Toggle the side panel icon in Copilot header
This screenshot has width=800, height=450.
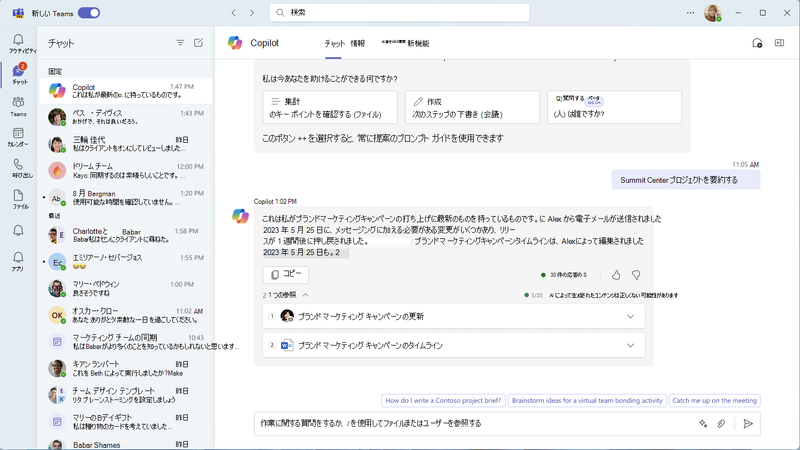pyautogui.click(x=779, y=43)
